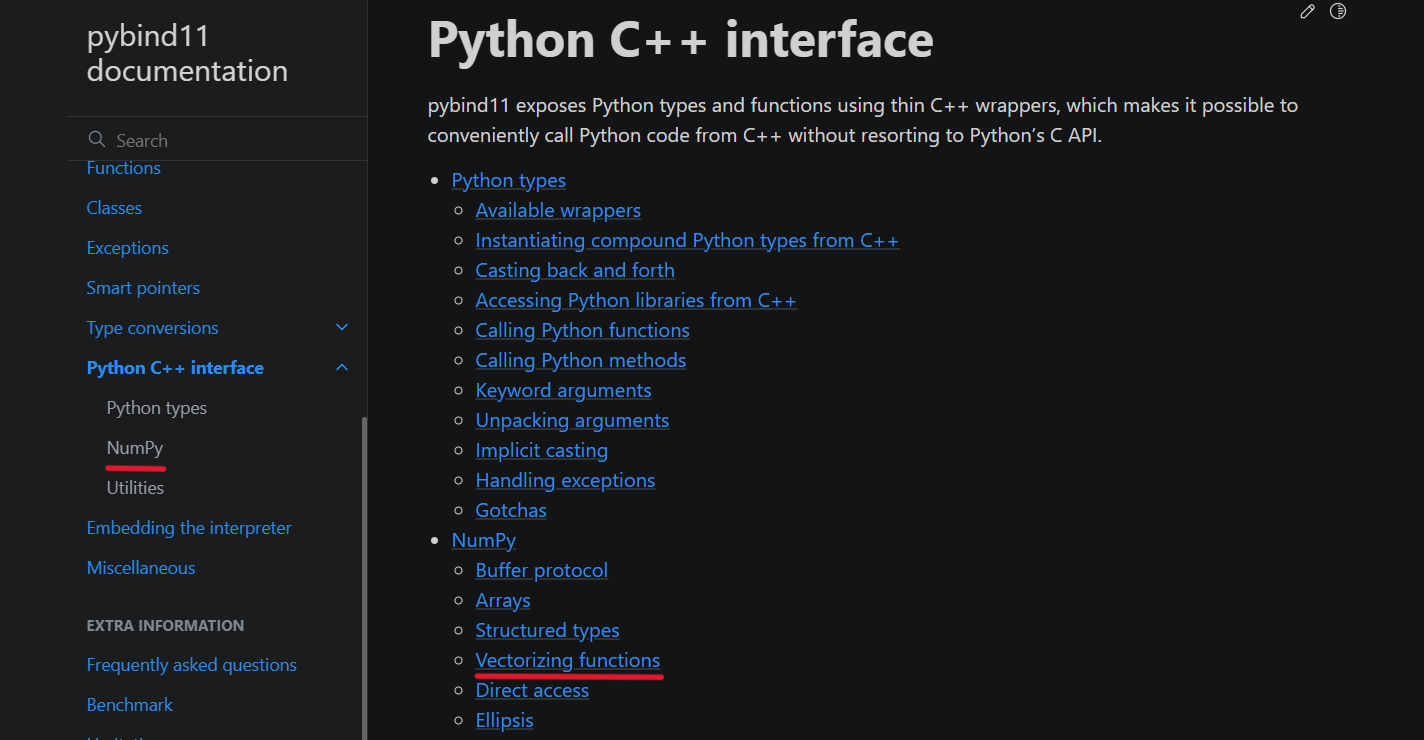Image resolution: width=1424 pixels, height=740 pixels.
Task: Open Benchmark in the sidebar
Action: [x=130, y=705]
